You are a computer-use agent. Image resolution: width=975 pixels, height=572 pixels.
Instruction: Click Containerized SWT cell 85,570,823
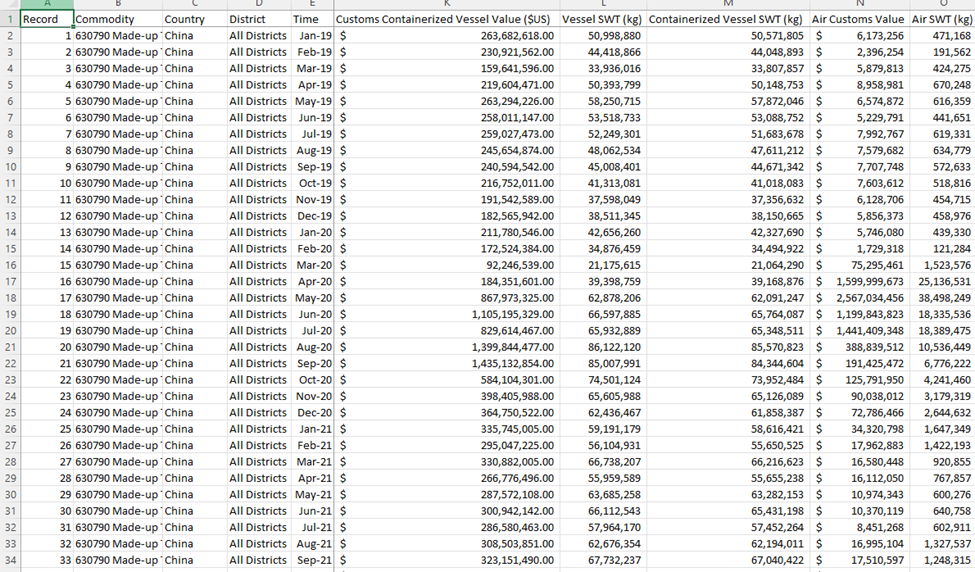coord(728,347)
